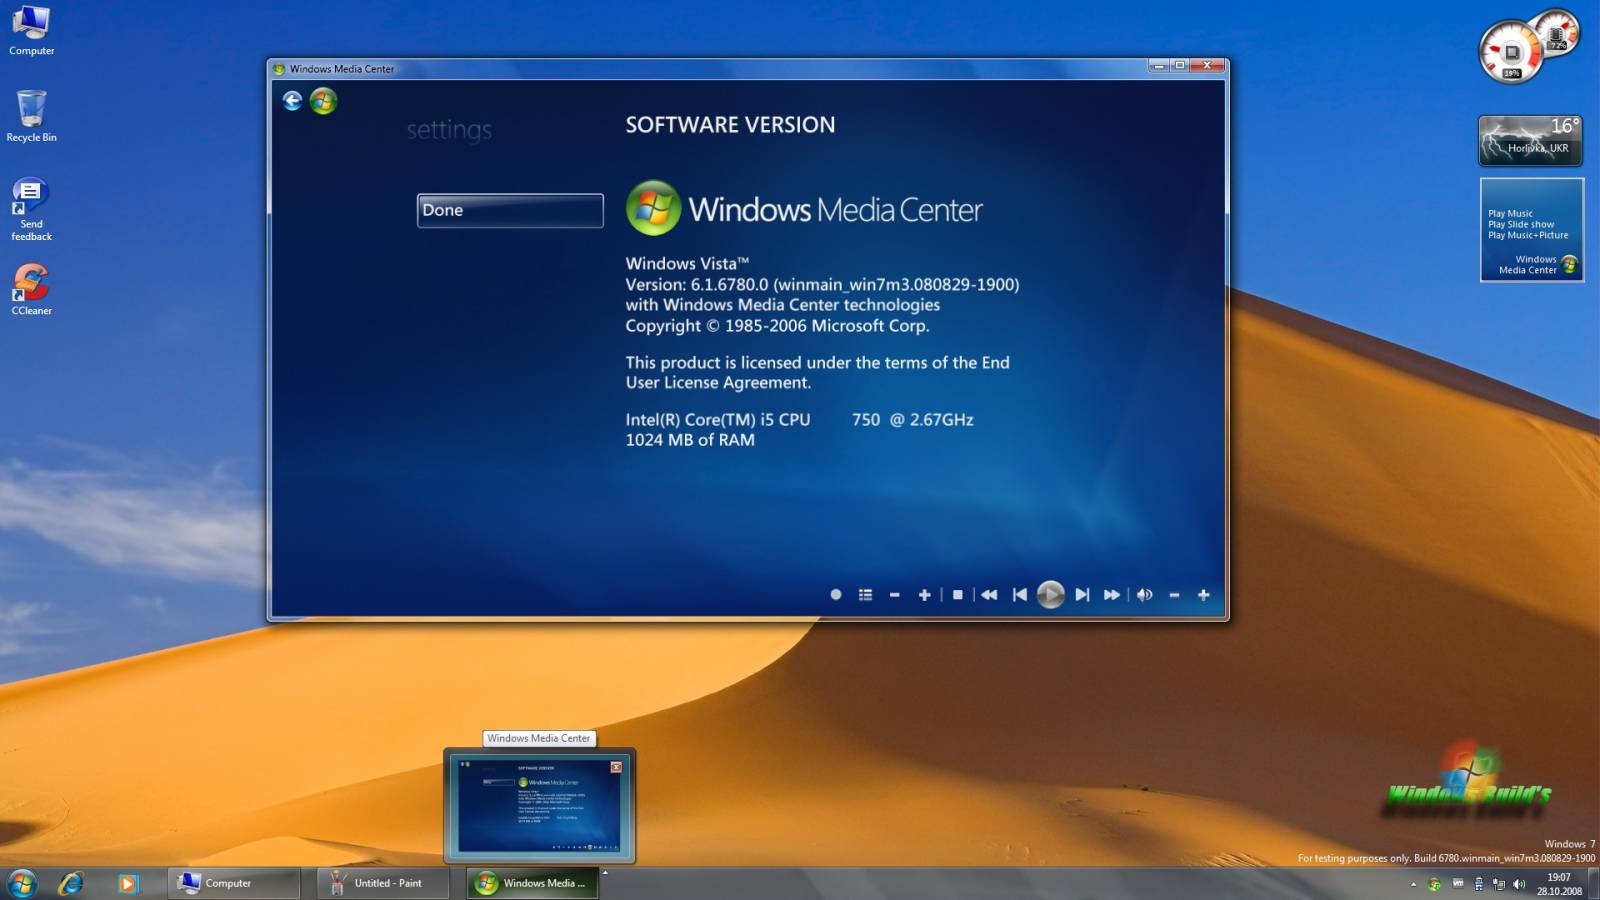Switch to the Computer taskbar button

235,883
